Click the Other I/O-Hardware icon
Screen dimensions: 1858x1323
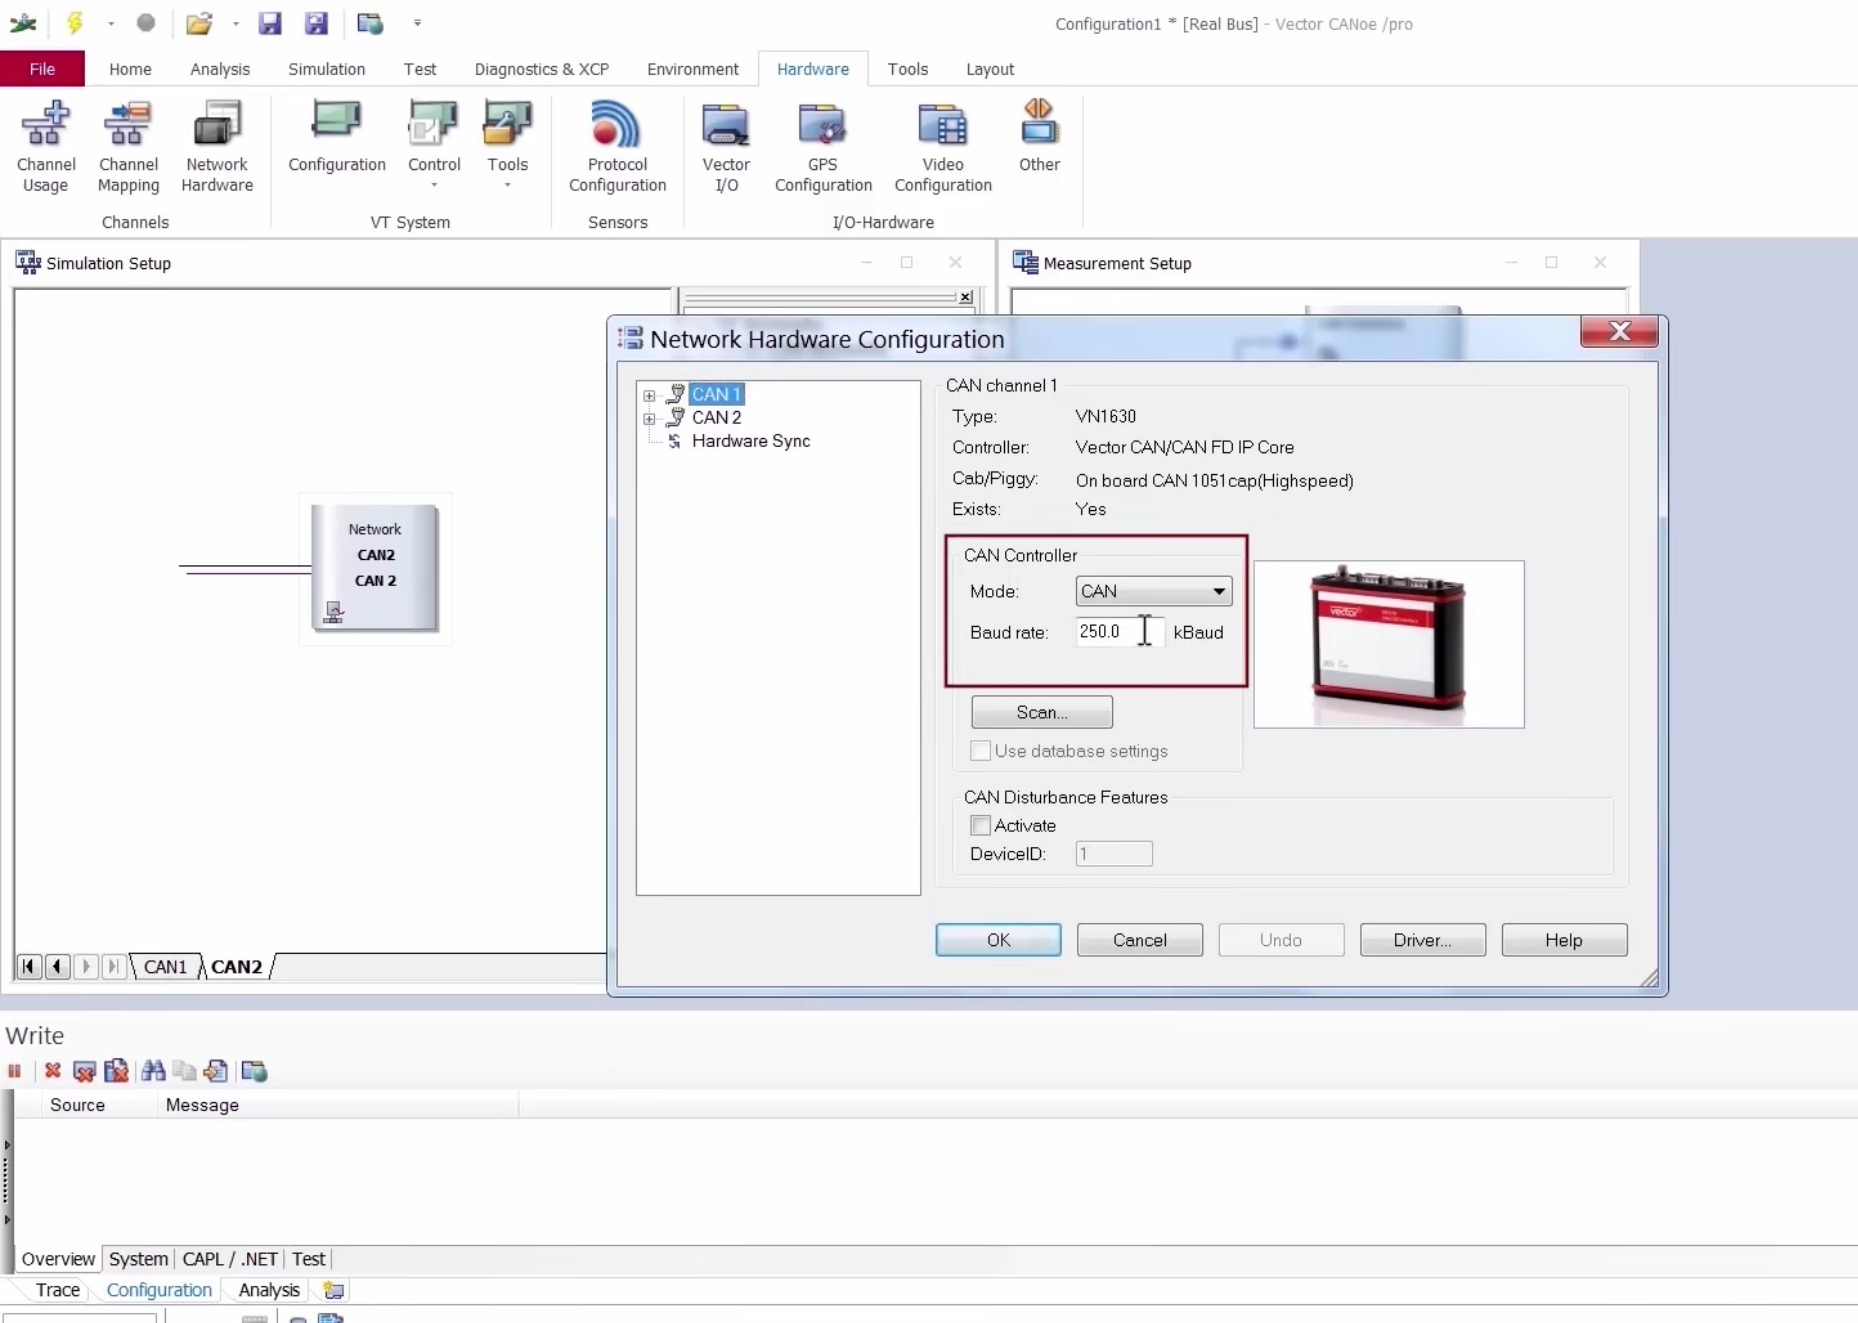(1039, 137)
